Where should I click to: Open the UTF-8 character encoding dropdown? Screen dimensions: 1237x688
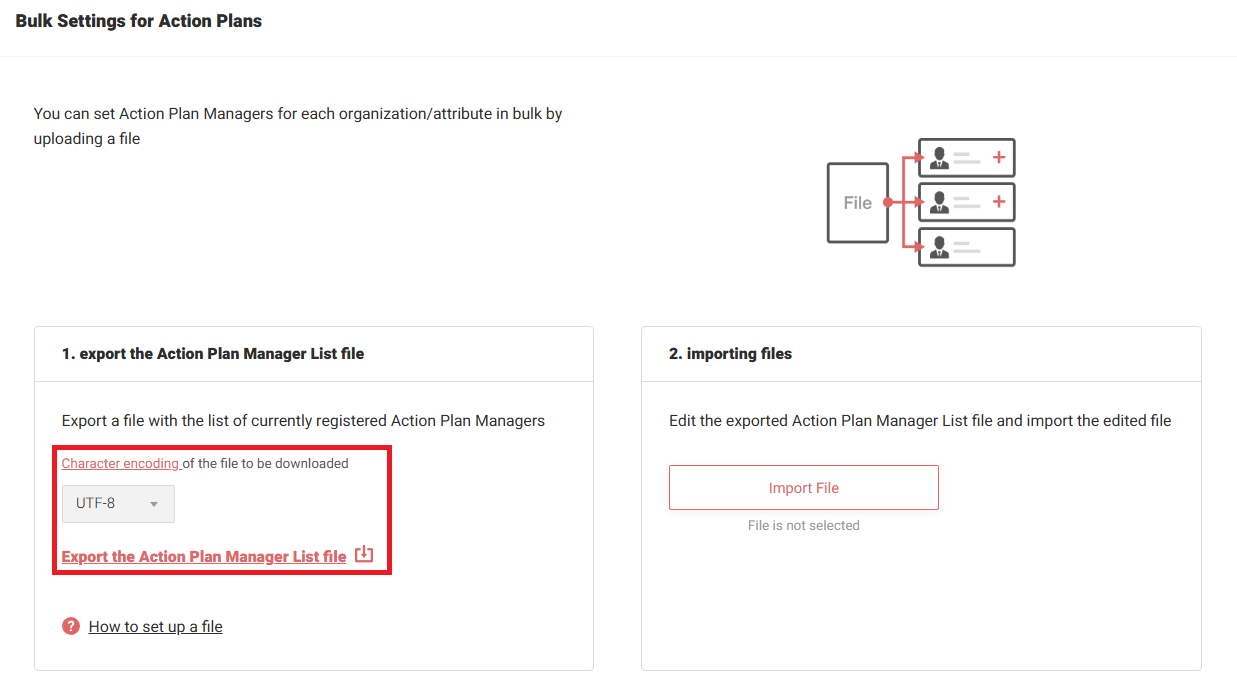pos(117,504)
